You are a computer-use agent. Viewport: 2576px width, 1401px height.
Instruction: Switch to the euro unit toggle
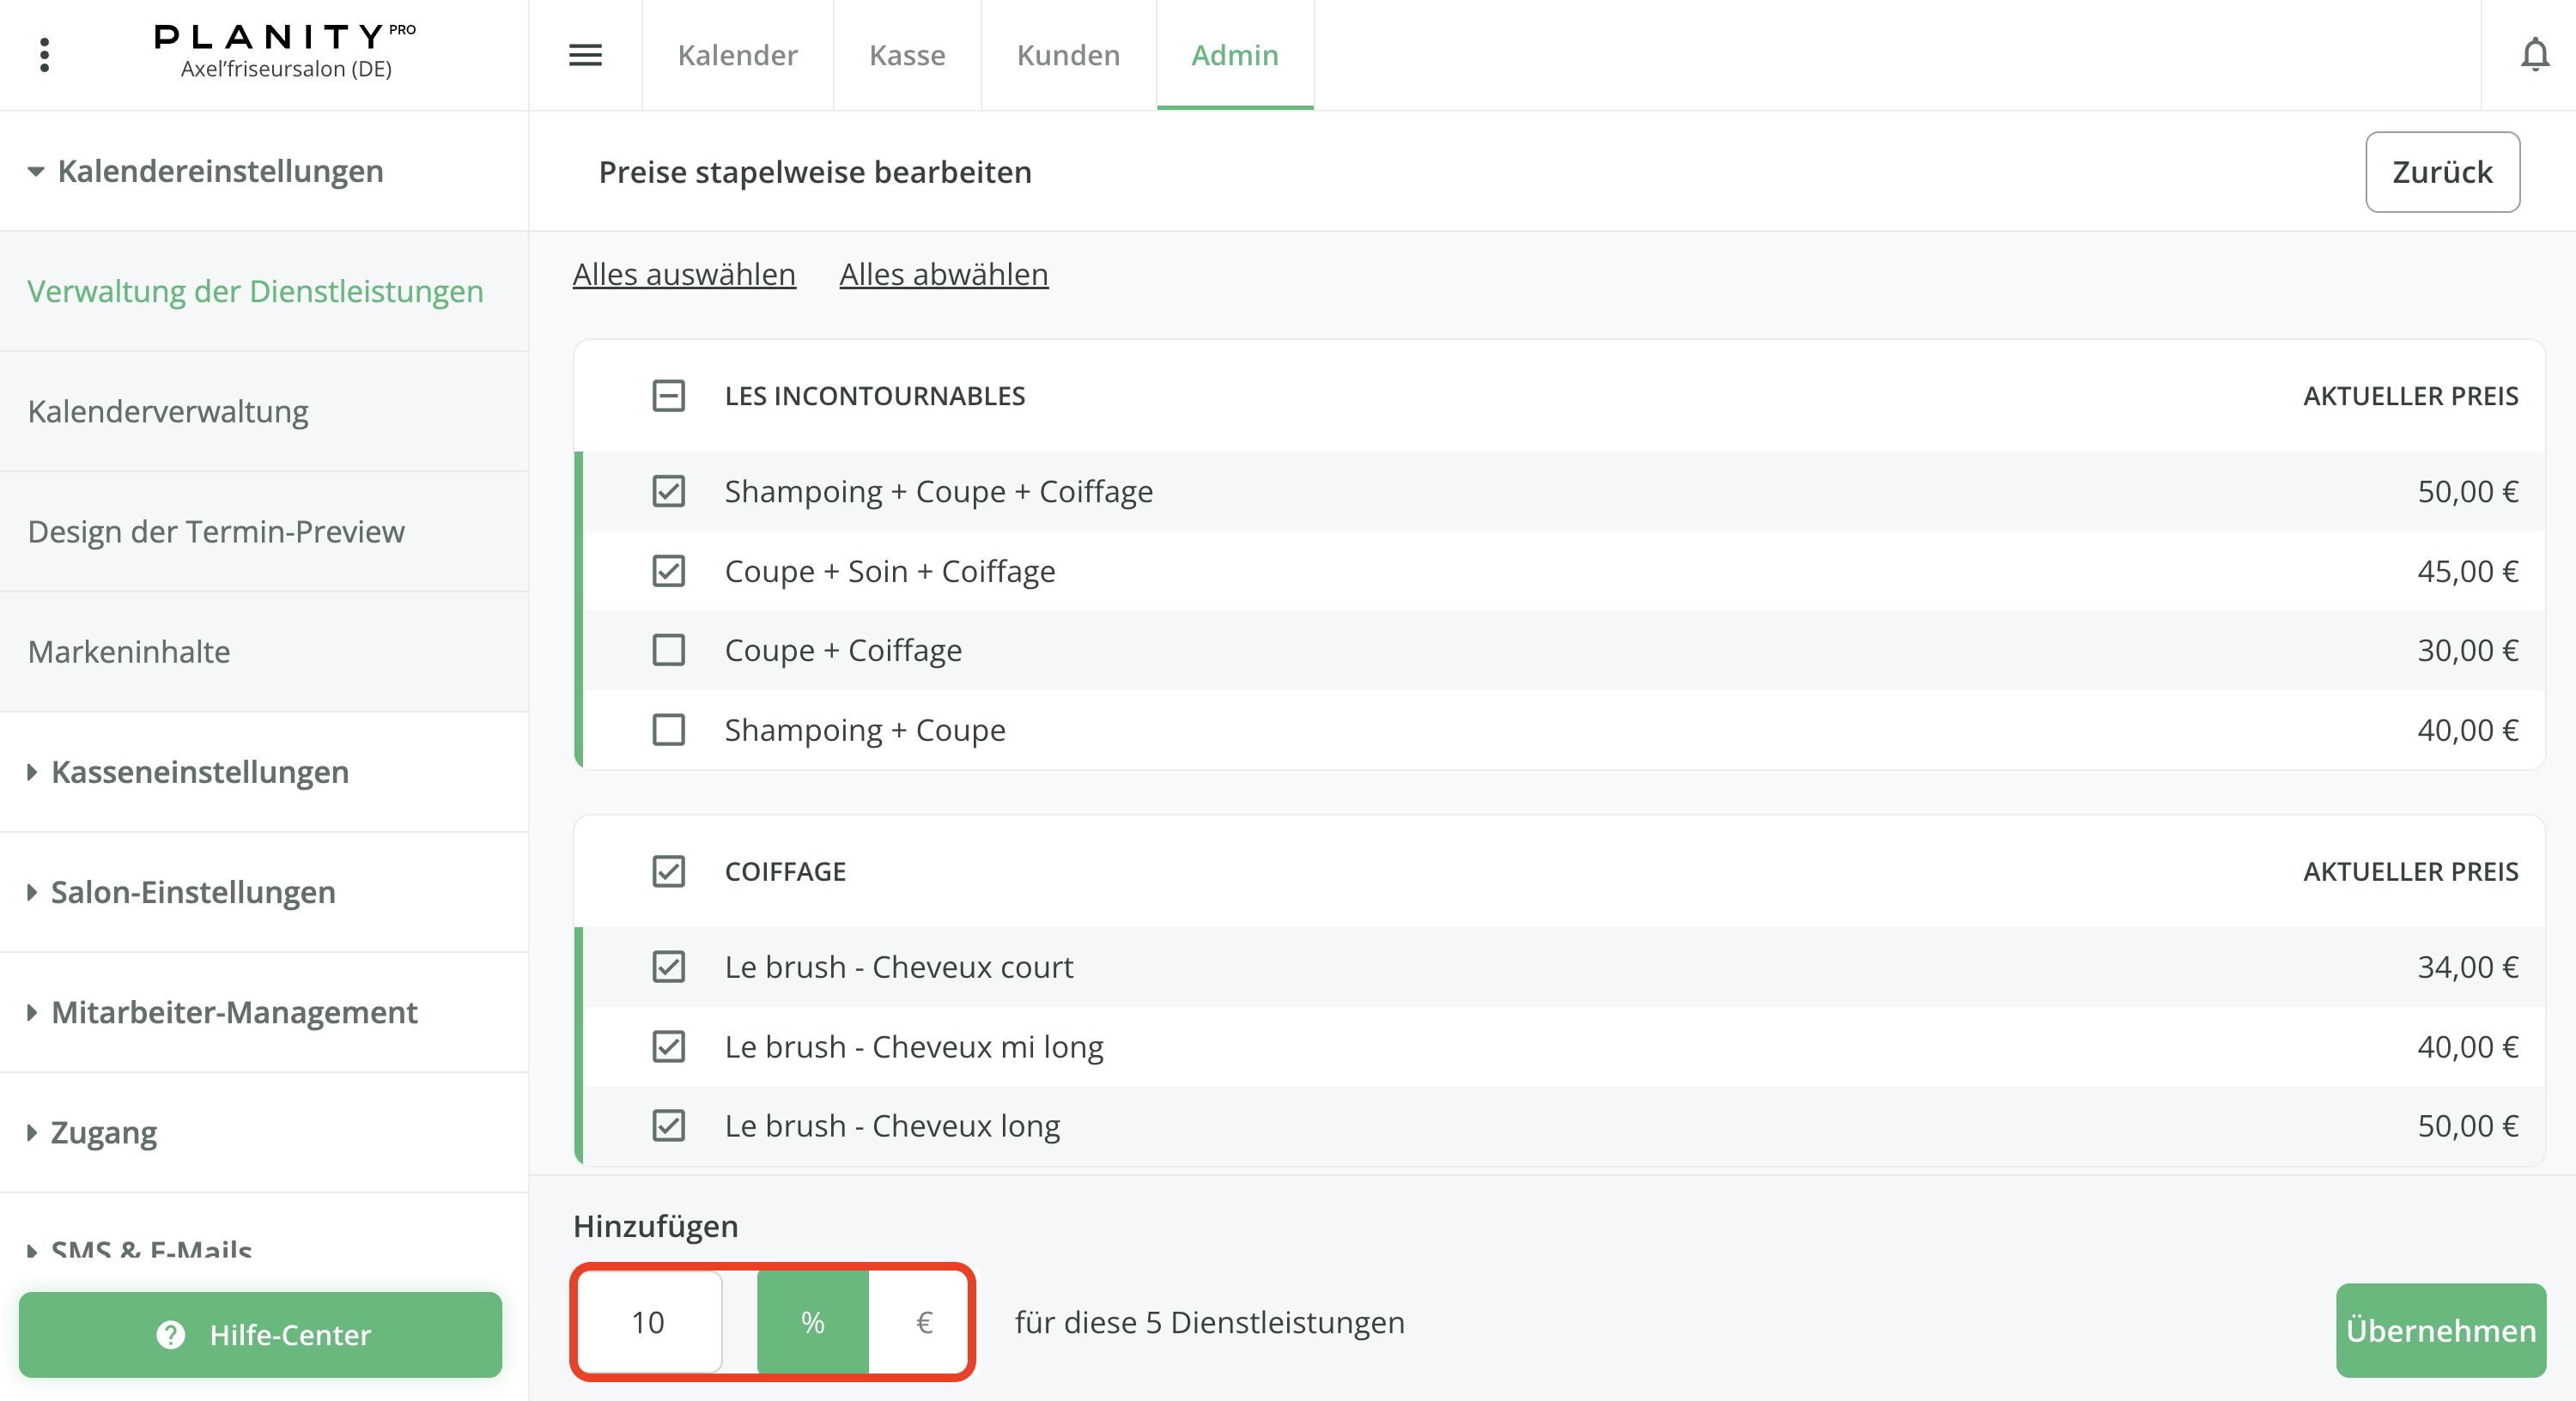coord(924,1322)
